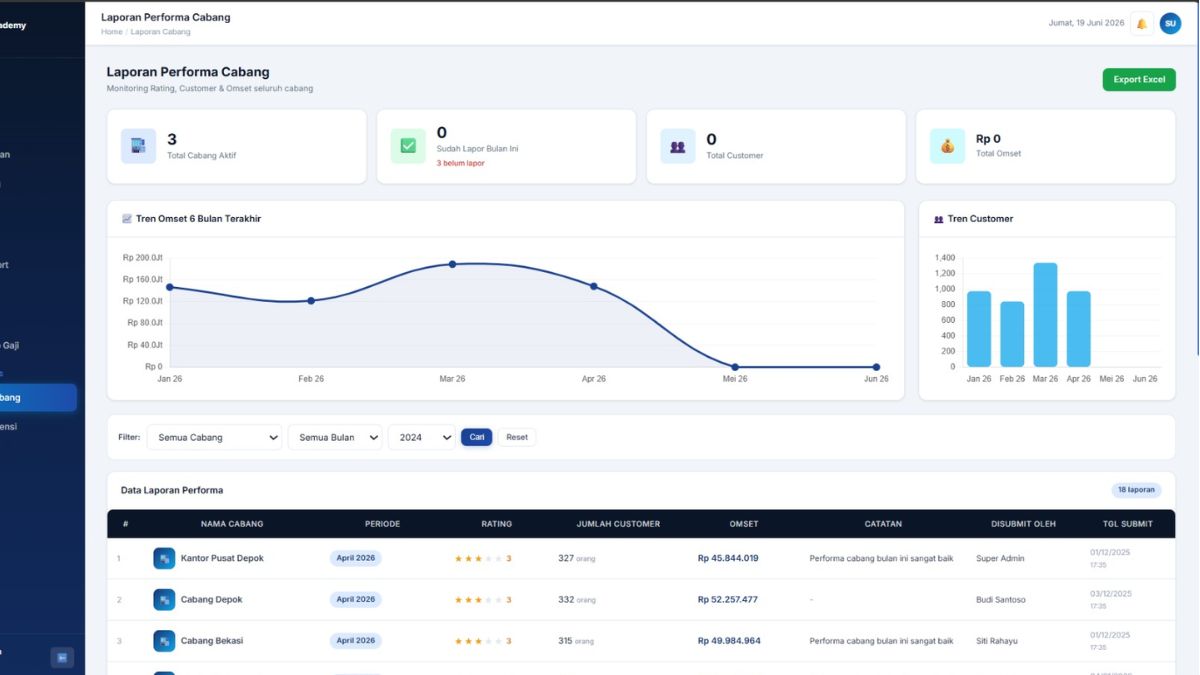Image resolution: width=1200 pixels, height=675 pixels.
Task: Click the Mei 26 point on omset line
Action: (x=735, y=367)
